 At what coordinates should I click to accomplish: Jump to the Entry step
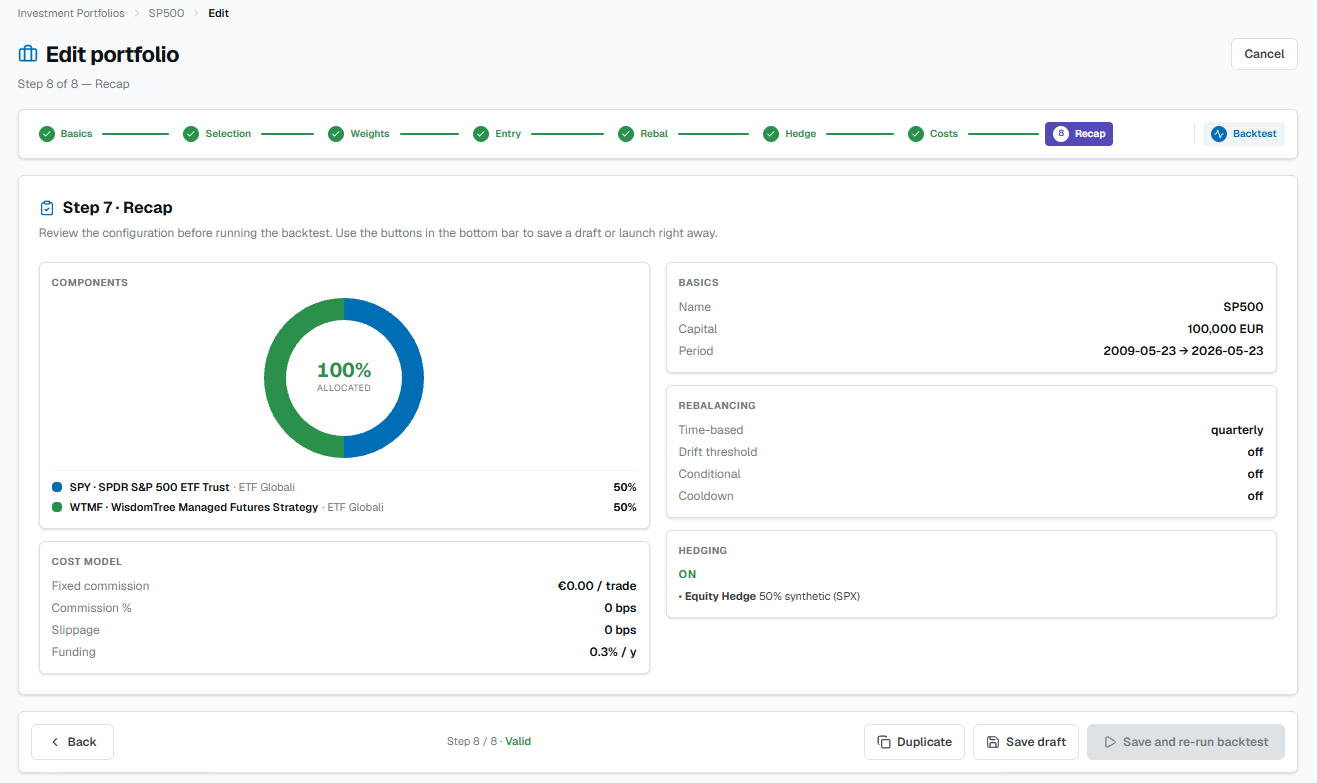pyautogui.click(x=497, y=134)
